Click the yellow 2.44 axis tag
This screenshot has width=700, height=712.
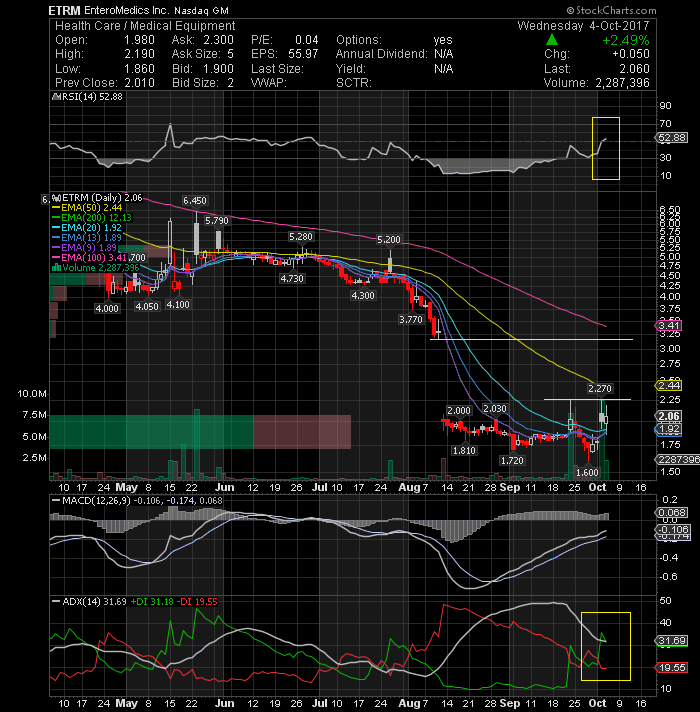668,386
